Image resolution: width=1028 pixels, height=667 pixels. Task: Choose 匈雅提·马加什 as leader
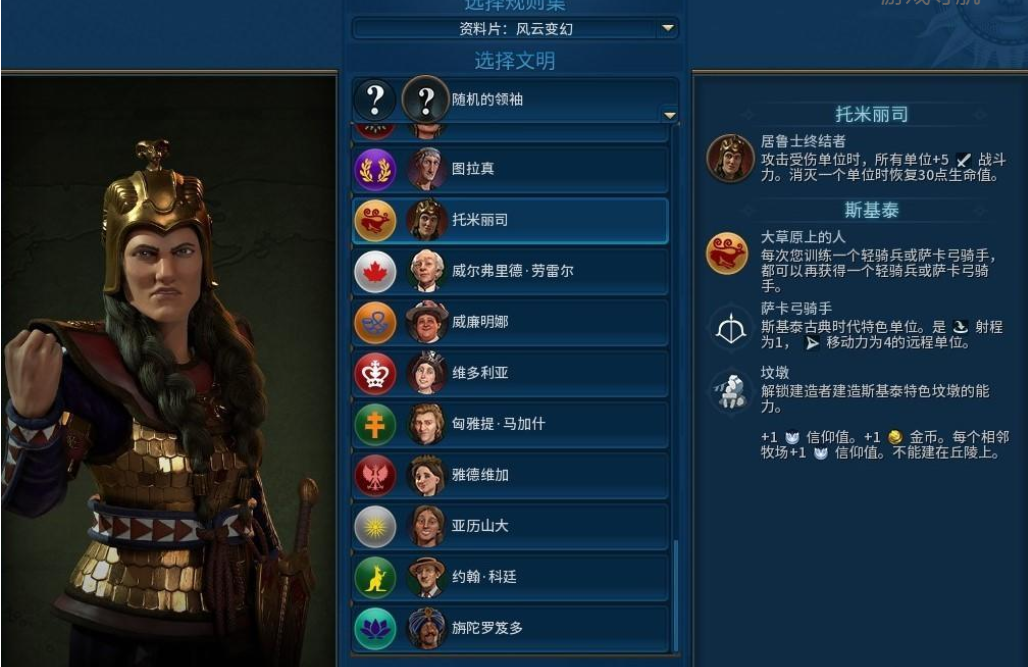point(511,424)
